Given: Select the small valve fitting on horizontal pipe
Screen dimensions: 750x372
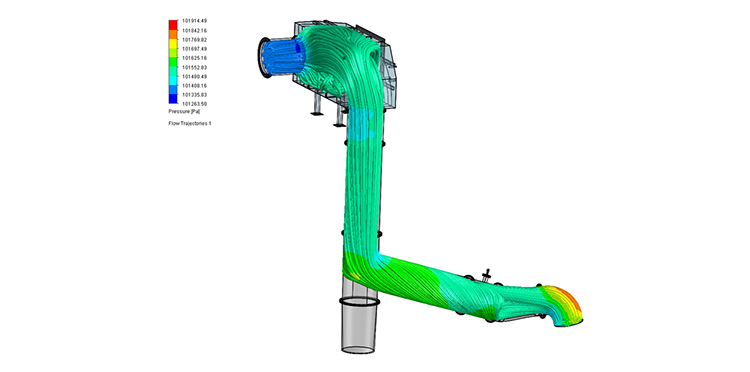Looking at the screenshot, I should pos(487,275).
